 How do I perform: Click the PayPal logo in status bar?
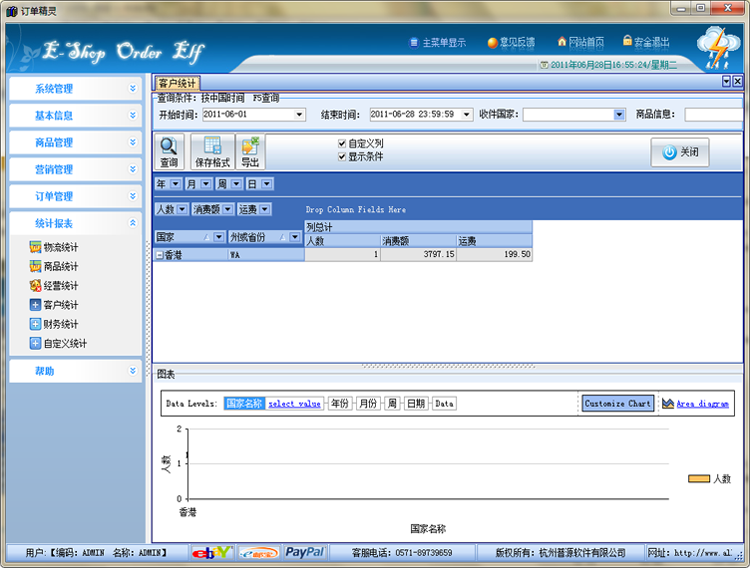click(x=305, y=553)
